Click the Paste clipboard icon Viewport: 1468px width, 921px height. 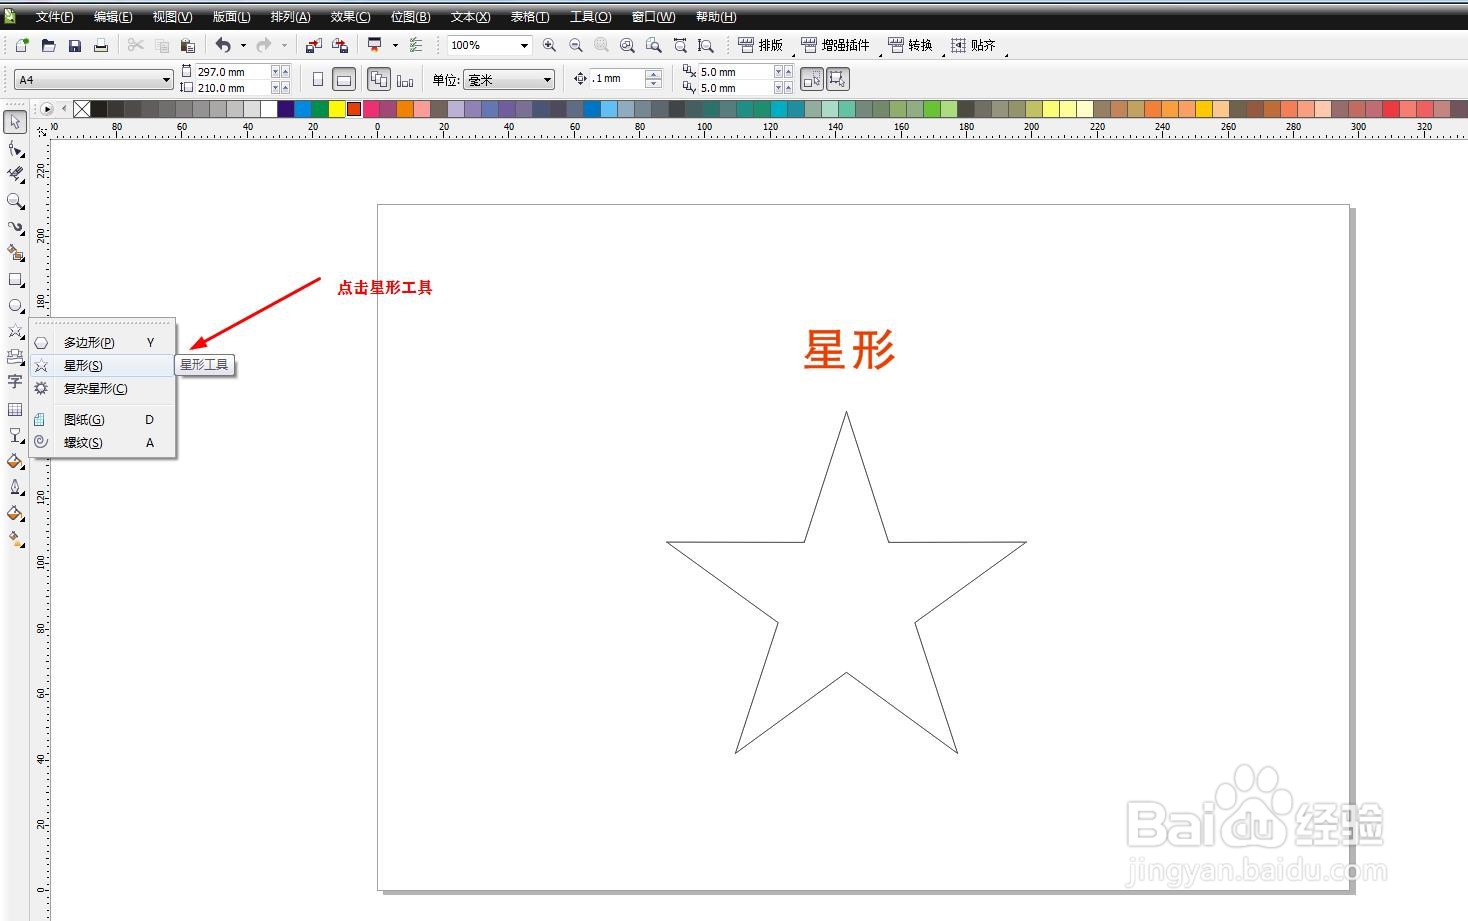[x=187, y=45]
